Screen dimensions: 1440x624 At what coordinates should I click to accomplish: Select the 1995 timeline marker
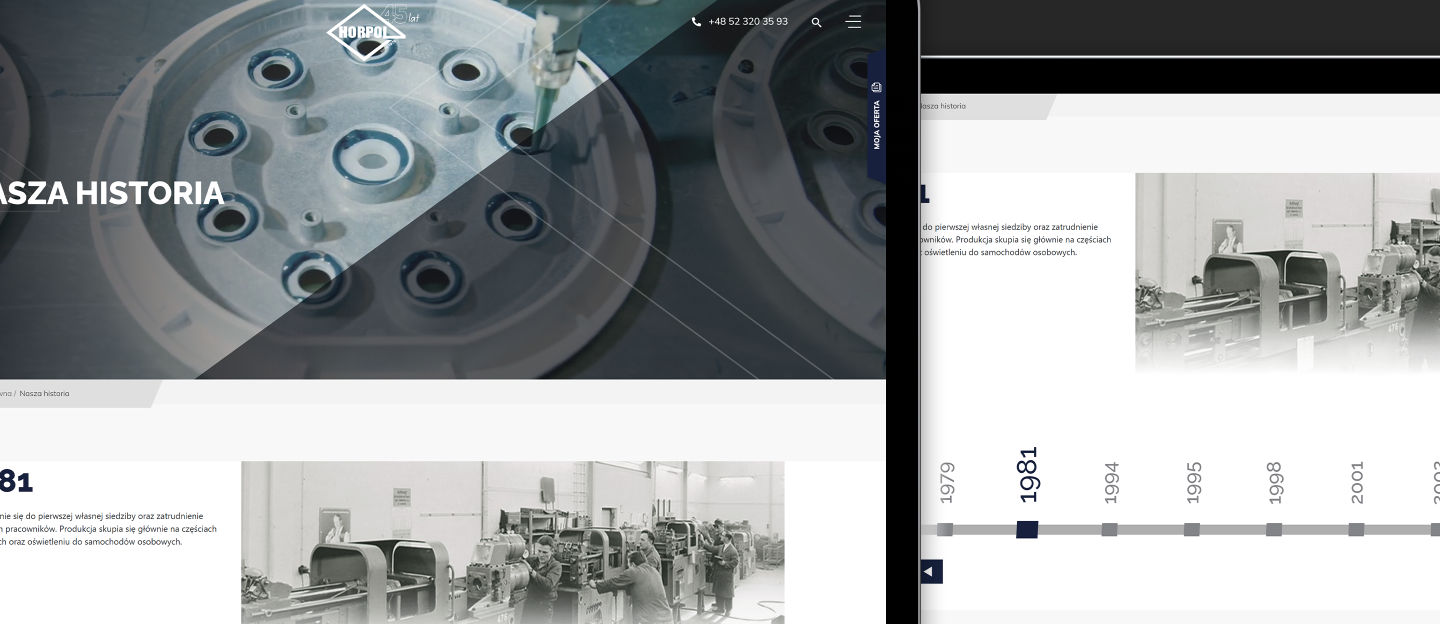pos(1191,530)
